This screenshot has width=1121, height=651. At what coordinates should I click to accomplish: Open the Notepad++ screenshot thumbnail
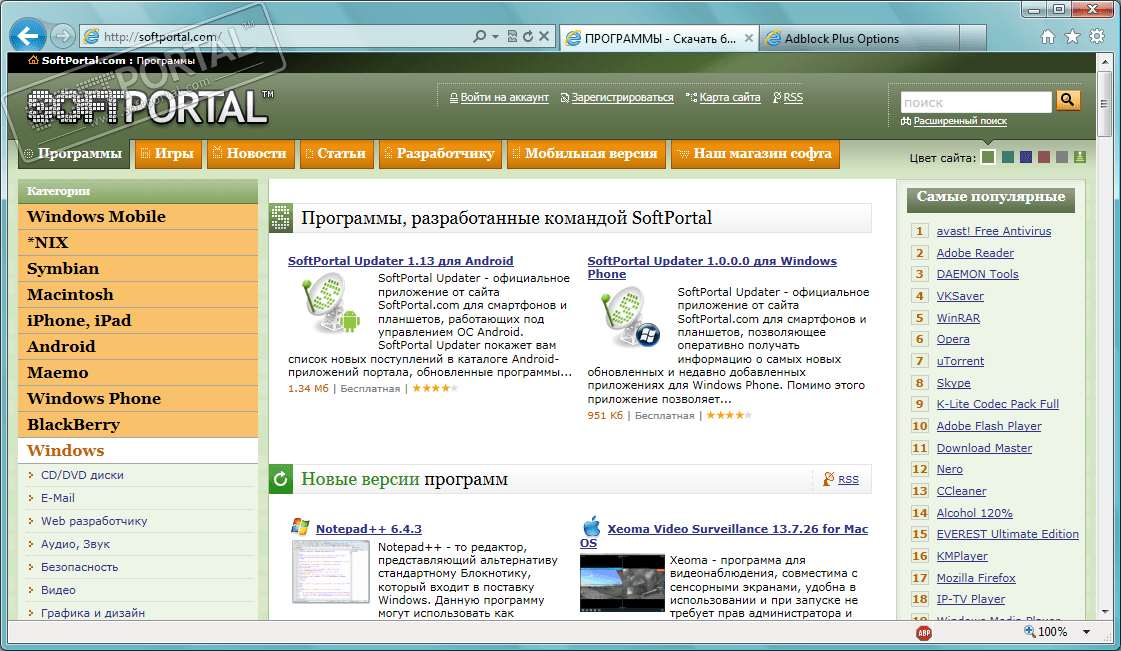(x=330, y=572)
